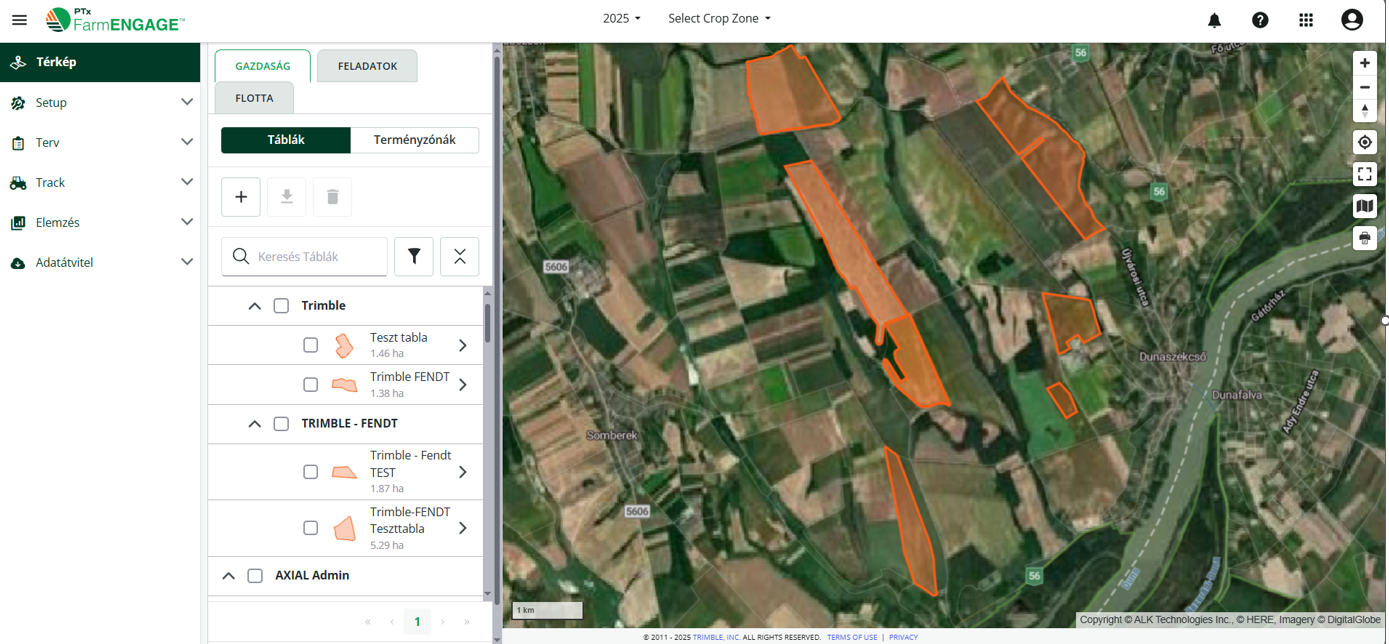Select the Trimble FENDT 1.38 ha field row

tap(345, 385)
